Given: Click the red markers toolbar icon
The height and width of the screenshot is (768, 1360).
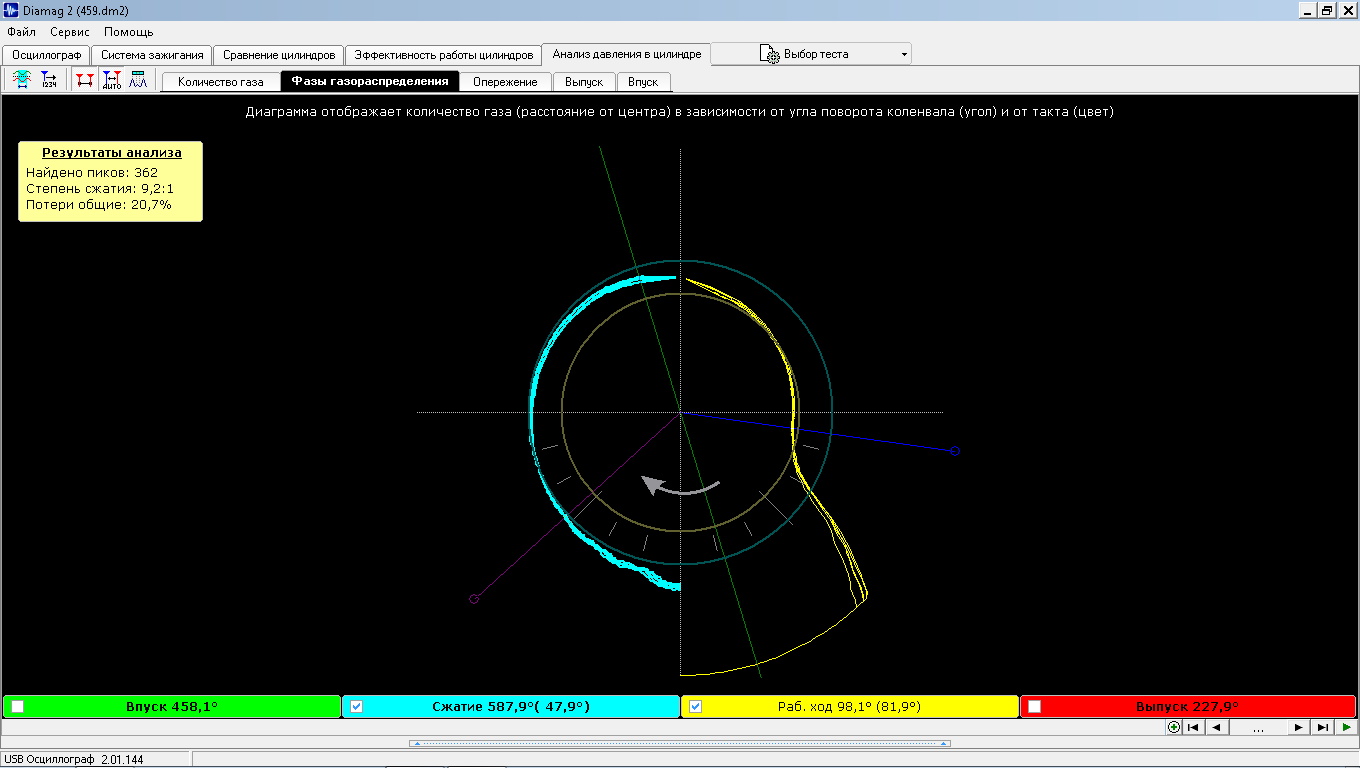Looking at the screenshot, I should (x=85, y=81).
